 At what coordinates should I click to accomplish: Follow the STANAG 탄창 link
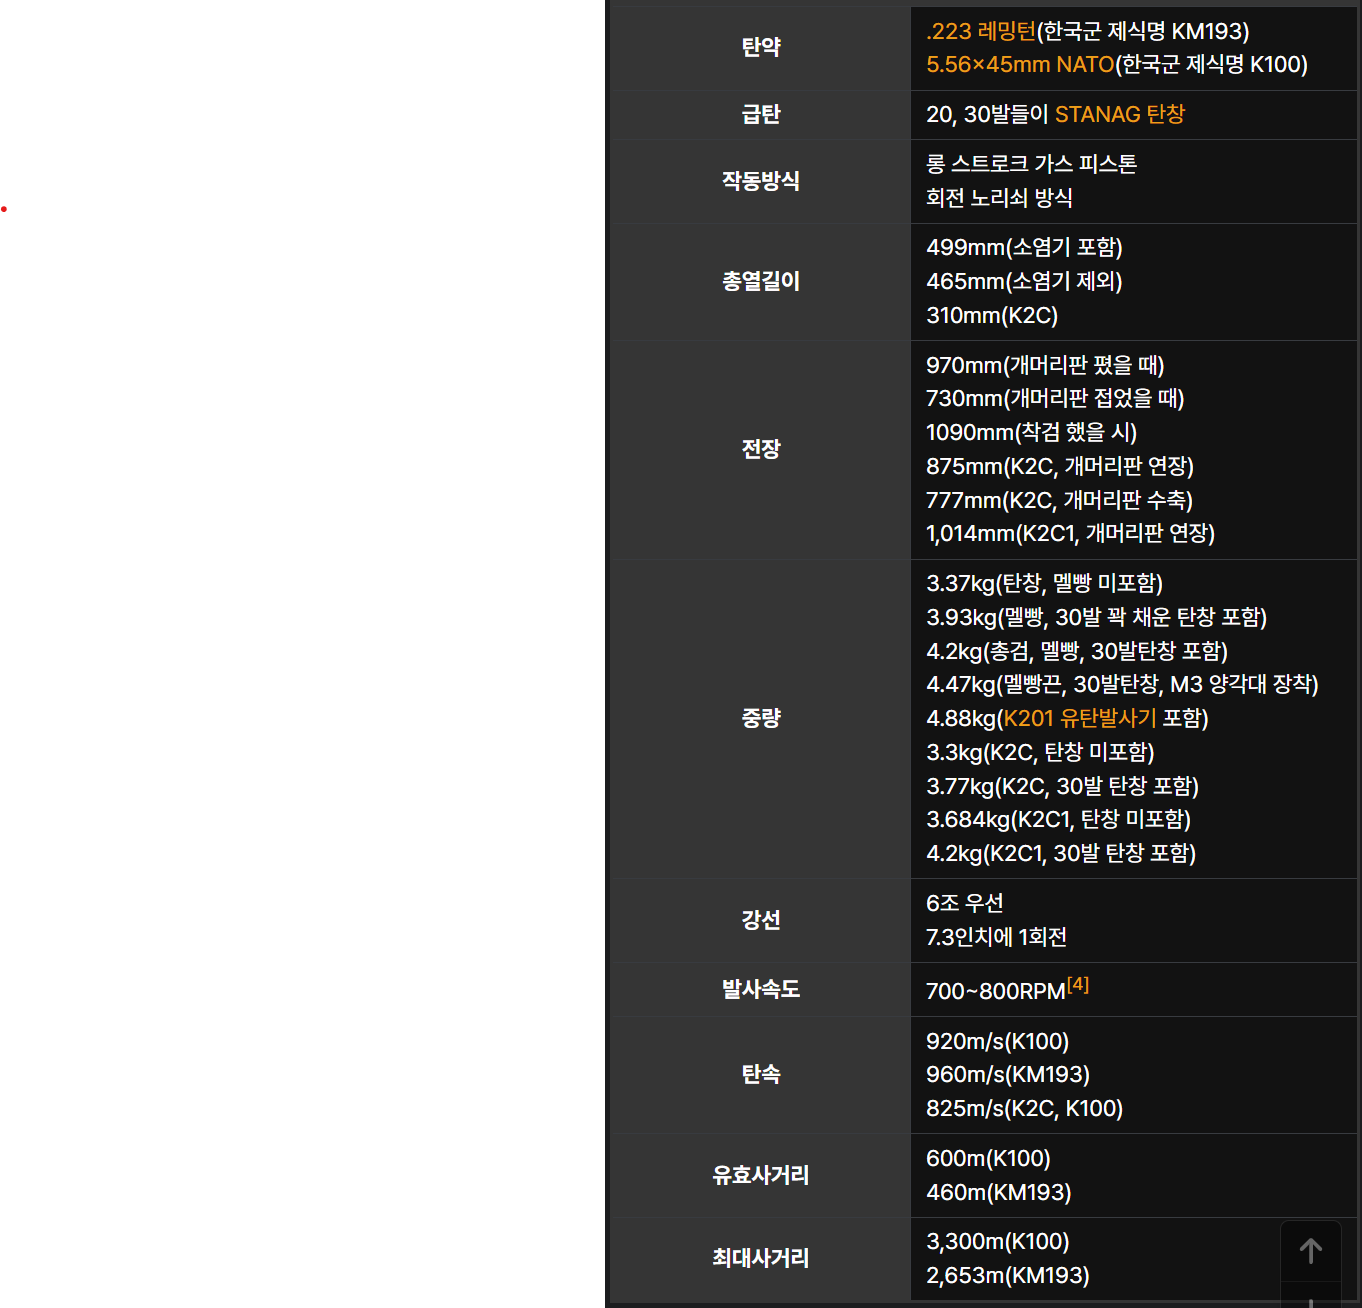click(1120, 114)
